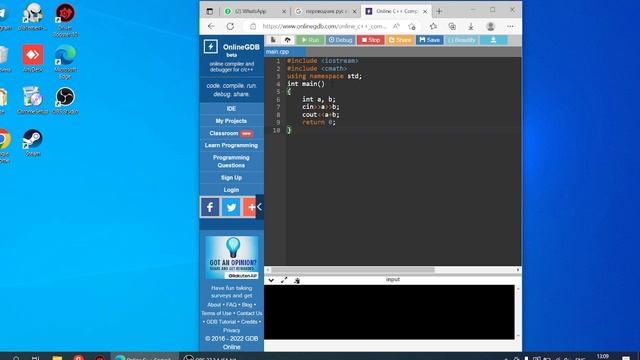Click the red Stop button
The image size is (640, 360).
click(371, 40)
